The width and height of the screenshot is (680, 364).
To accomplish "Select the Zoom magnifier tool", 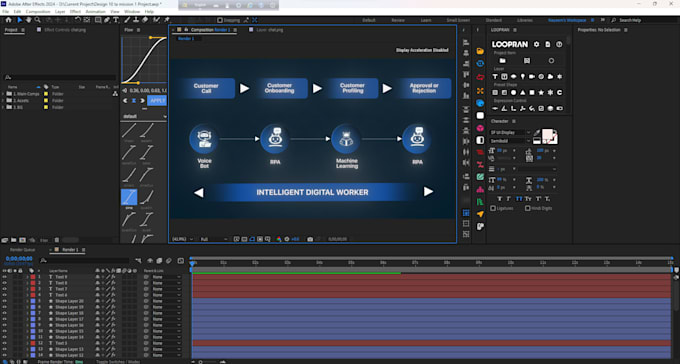I will tap(38, 20).
